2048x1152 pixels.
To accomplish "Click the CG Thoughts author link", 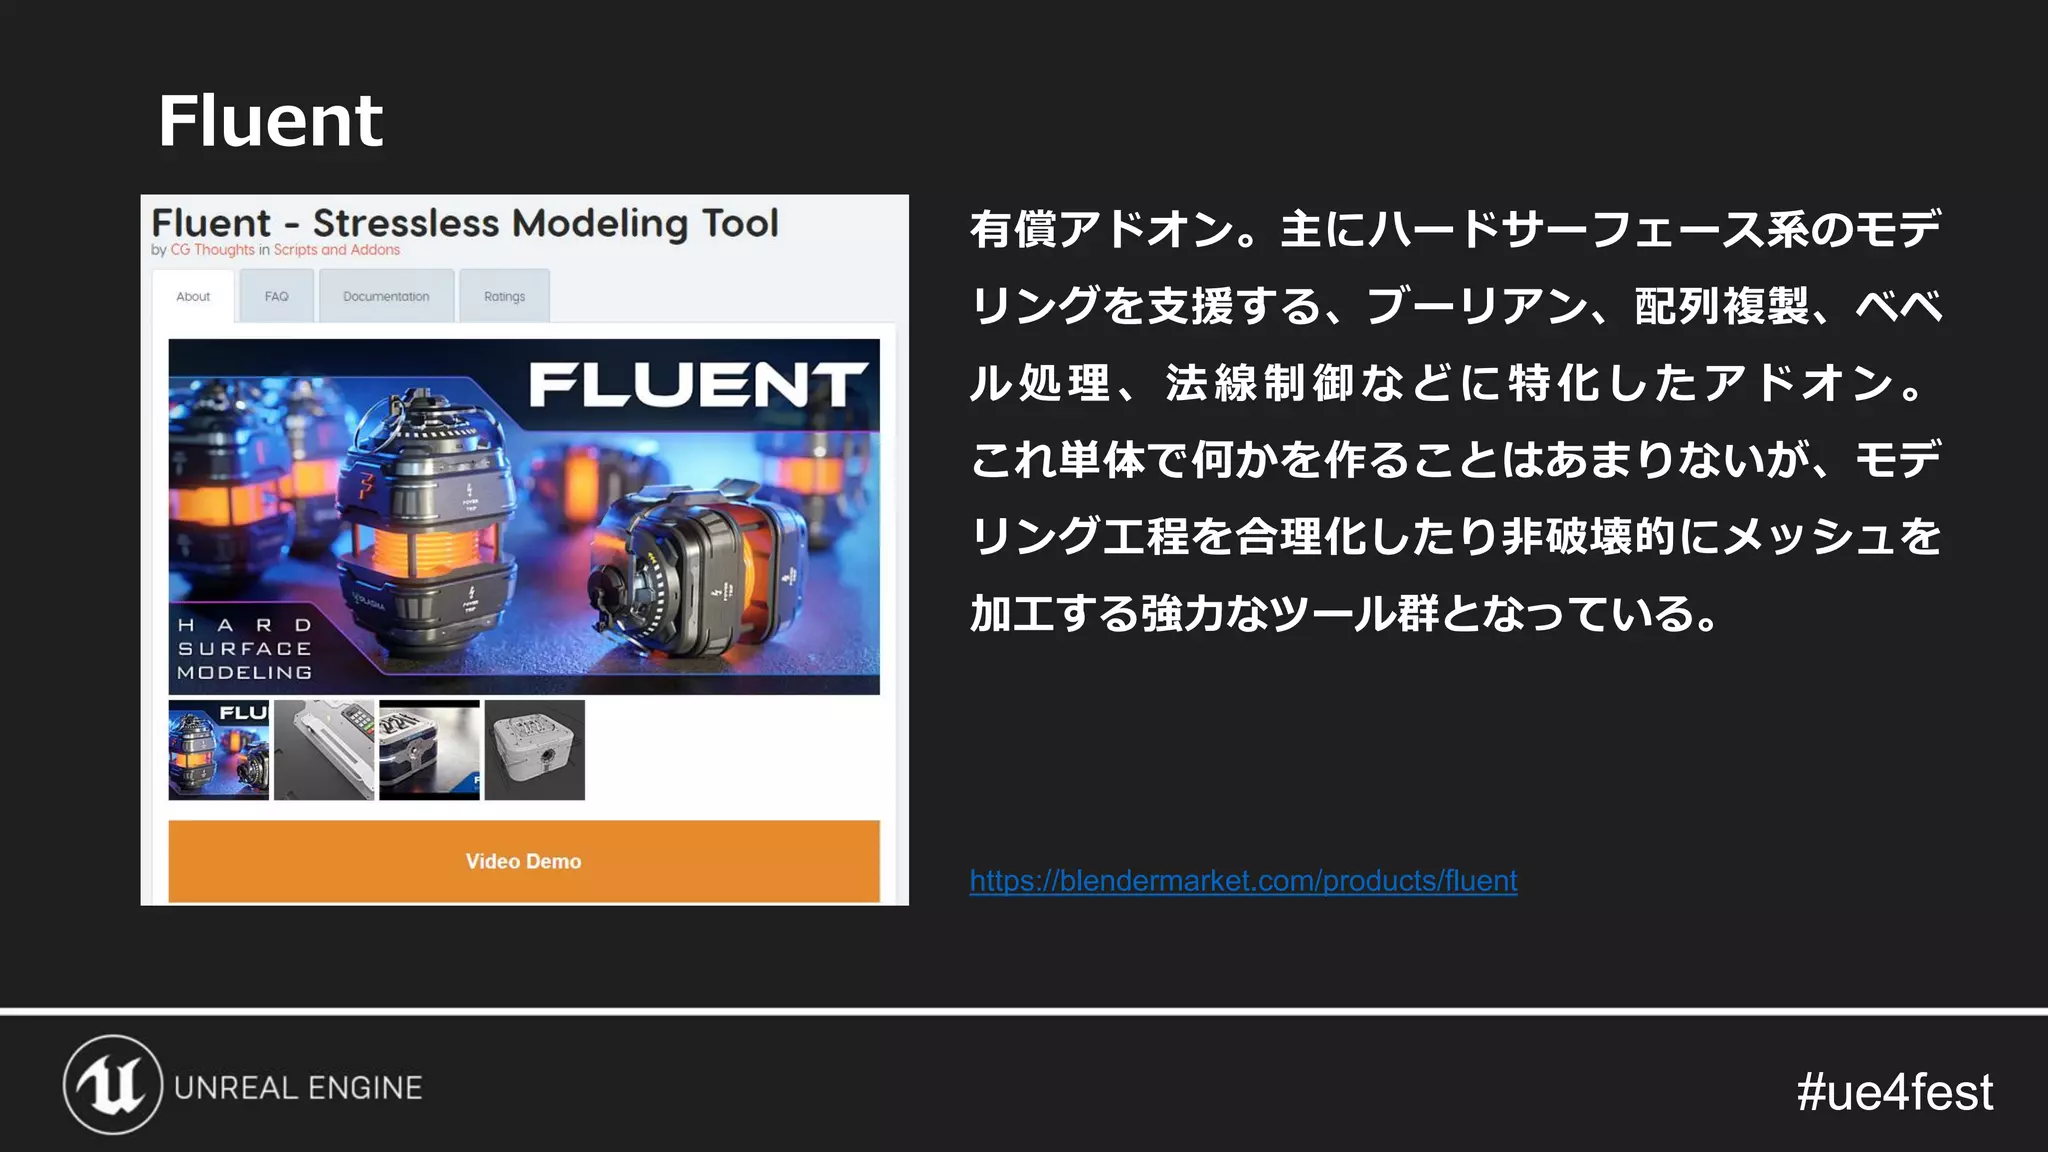I will pyautogui.click(x=212, y=250).
